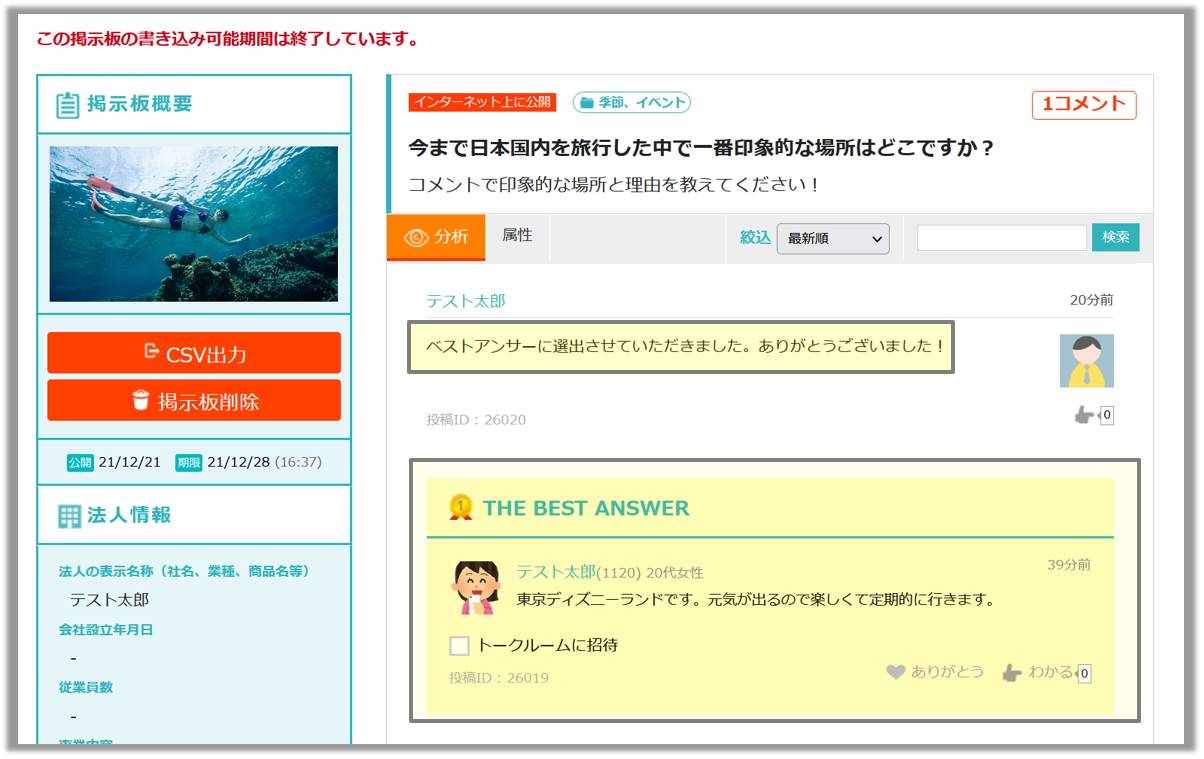The width and height of the screenshot is (1204, 759).
Task: Switch to the 分析 tab
Action: click(436, 237)
